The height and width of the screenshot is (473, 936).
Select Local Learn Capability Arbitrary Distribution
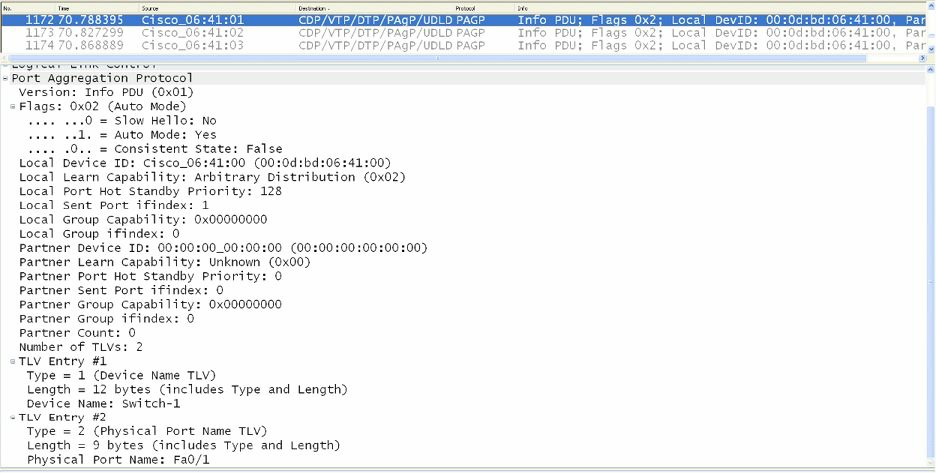[x=212, y=177]
